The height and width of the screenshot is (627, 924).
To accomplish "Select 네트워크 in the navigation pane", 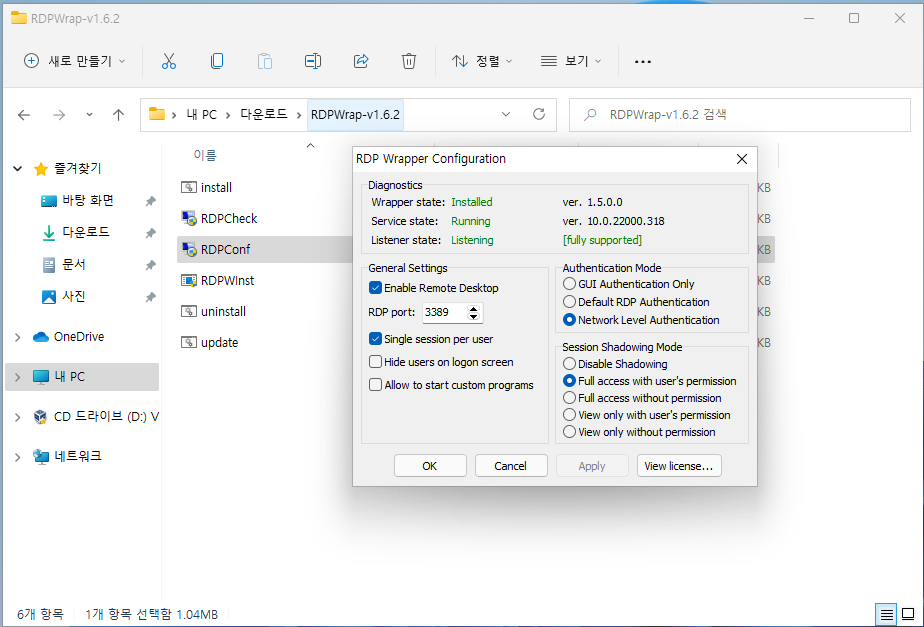I will 77,457.
